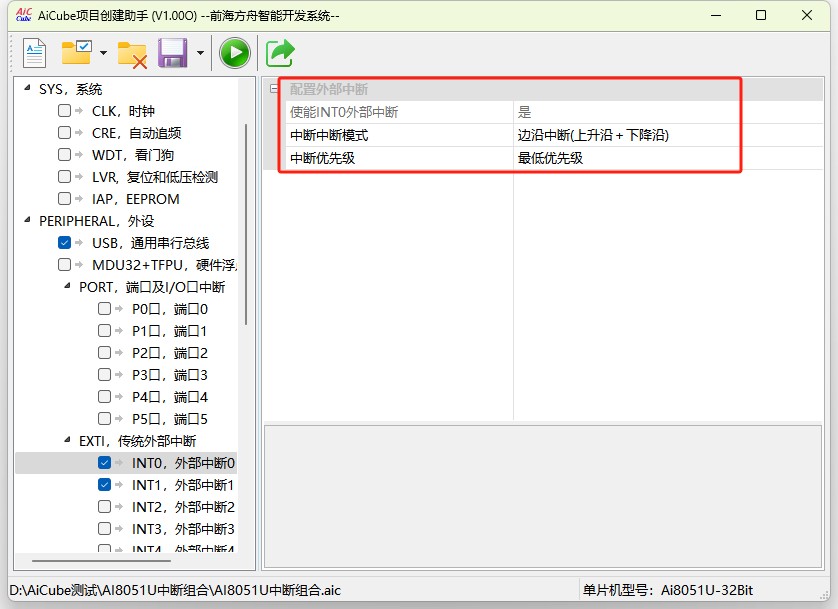Viewport: 838px width, 609px height.
Task: Check the INT2 外部中断2 checkbox
Action: coord(104,506)
